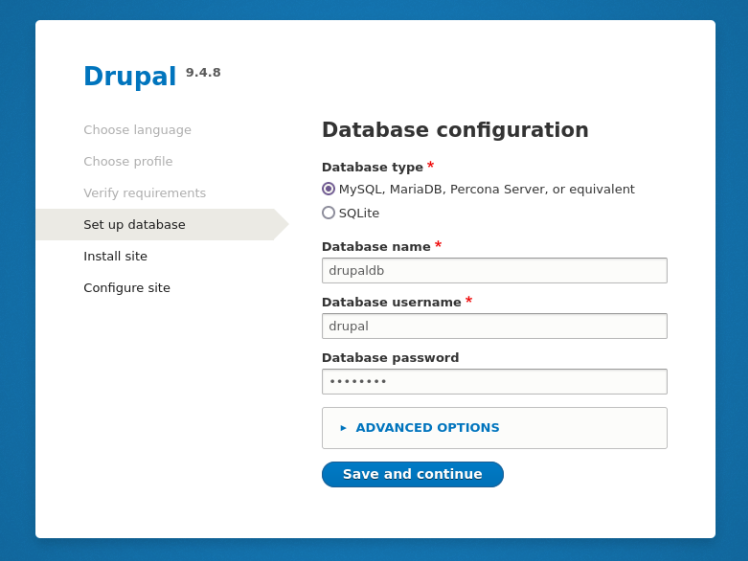748x561 pixels.
Task: Click the Verify requirements step
Action: [x=145, y=193]
